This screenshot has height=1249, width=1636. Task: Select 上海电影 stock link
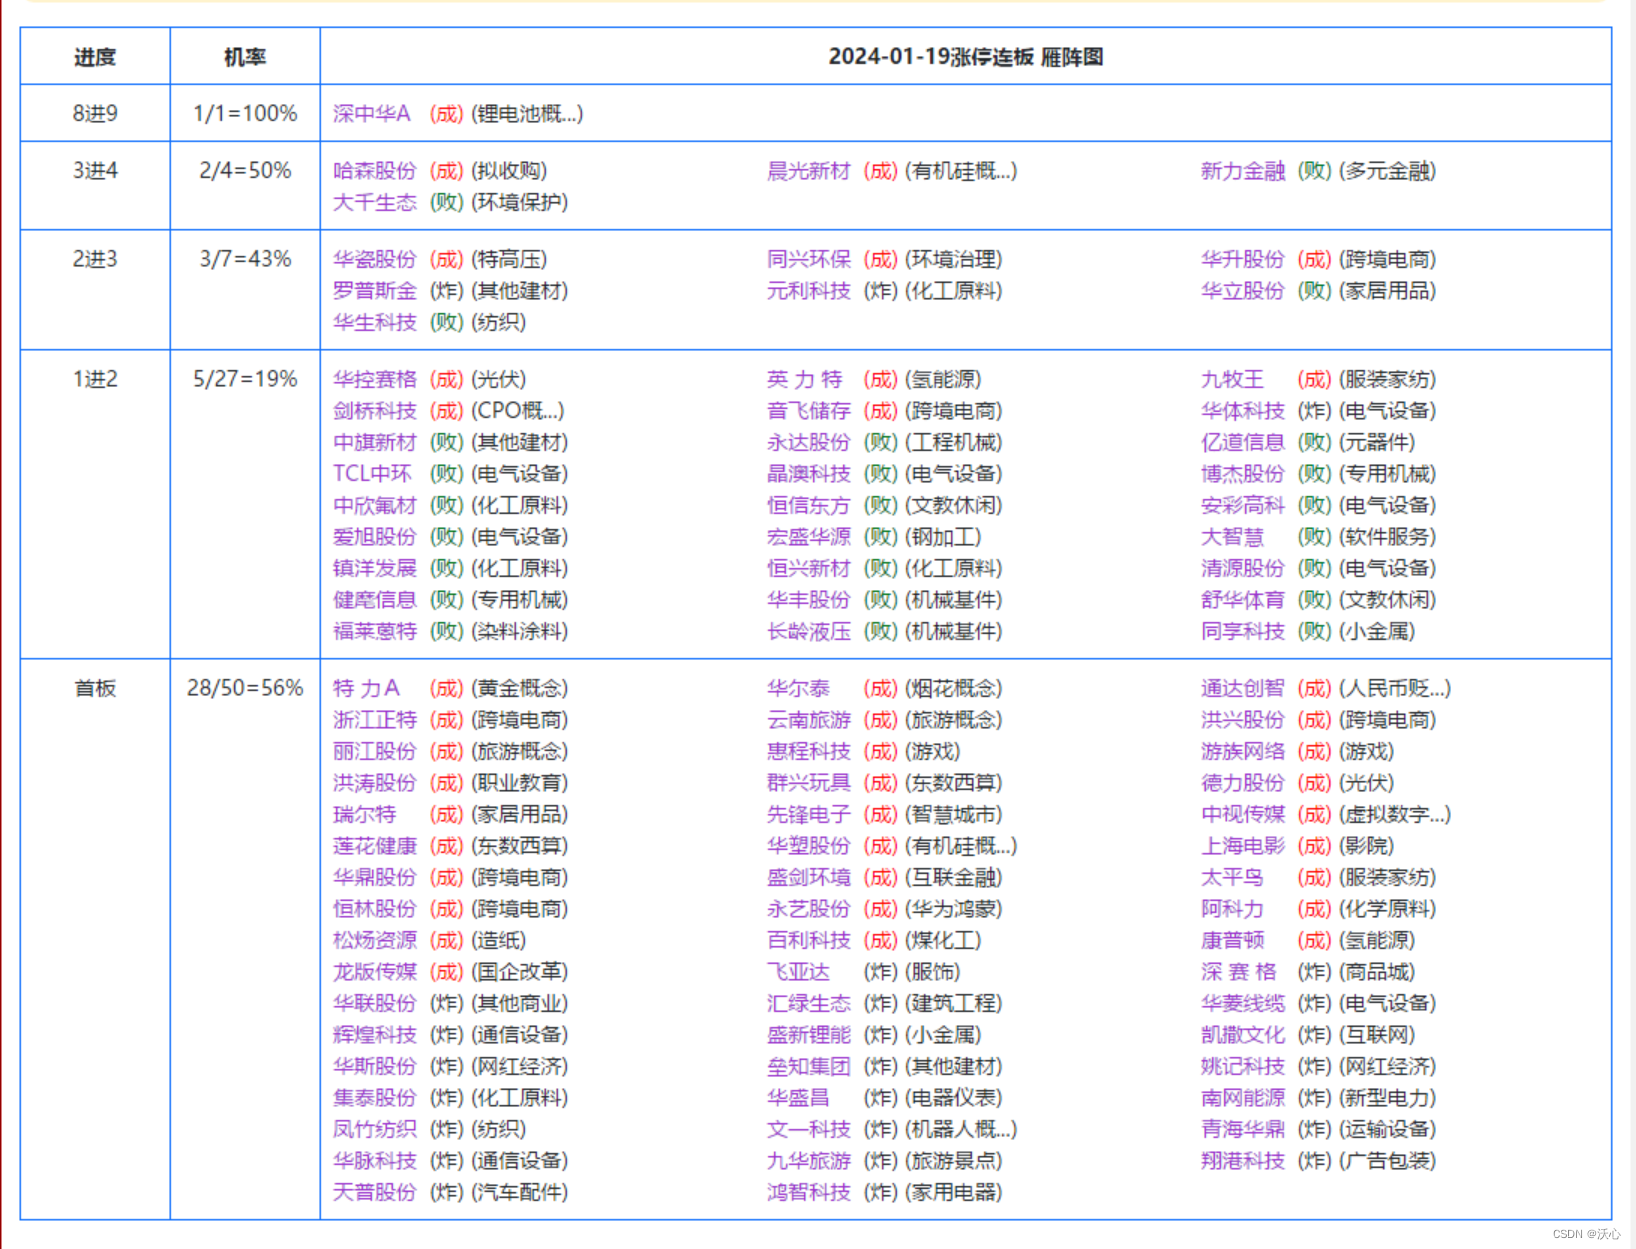pyautogui.click(x=1242, y=846)
